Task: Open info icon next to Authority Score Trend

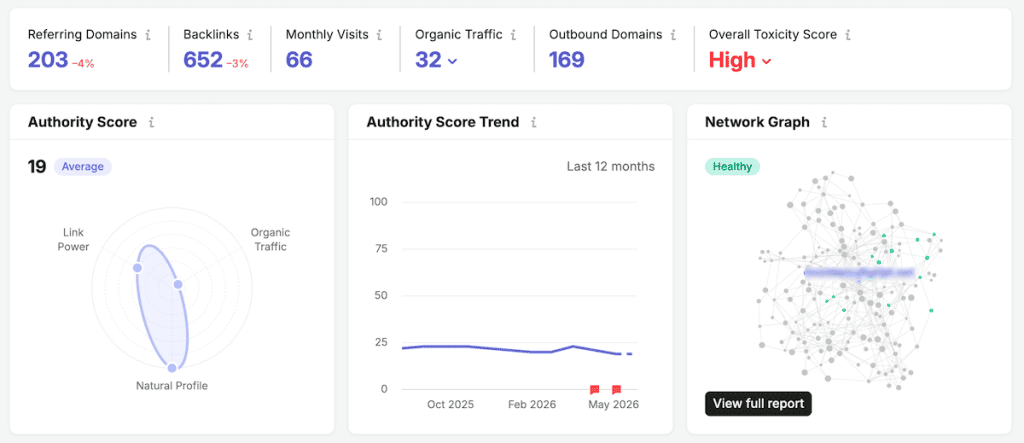Action: pyautogui.click(x=534, y=122)
